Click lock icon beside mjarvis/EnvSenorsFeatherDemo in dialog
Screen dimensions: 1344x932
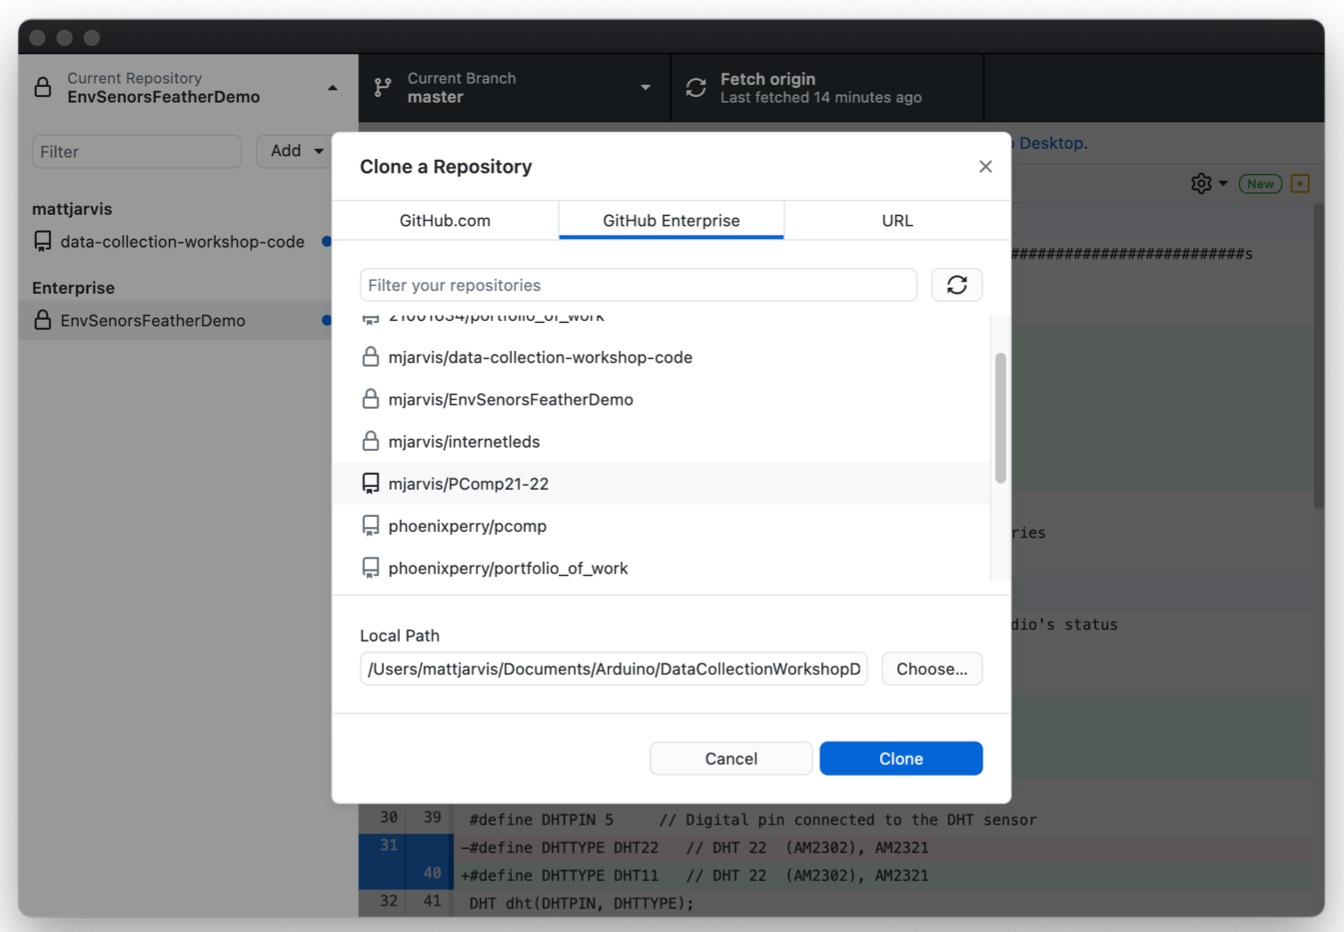tap(370, 398)
